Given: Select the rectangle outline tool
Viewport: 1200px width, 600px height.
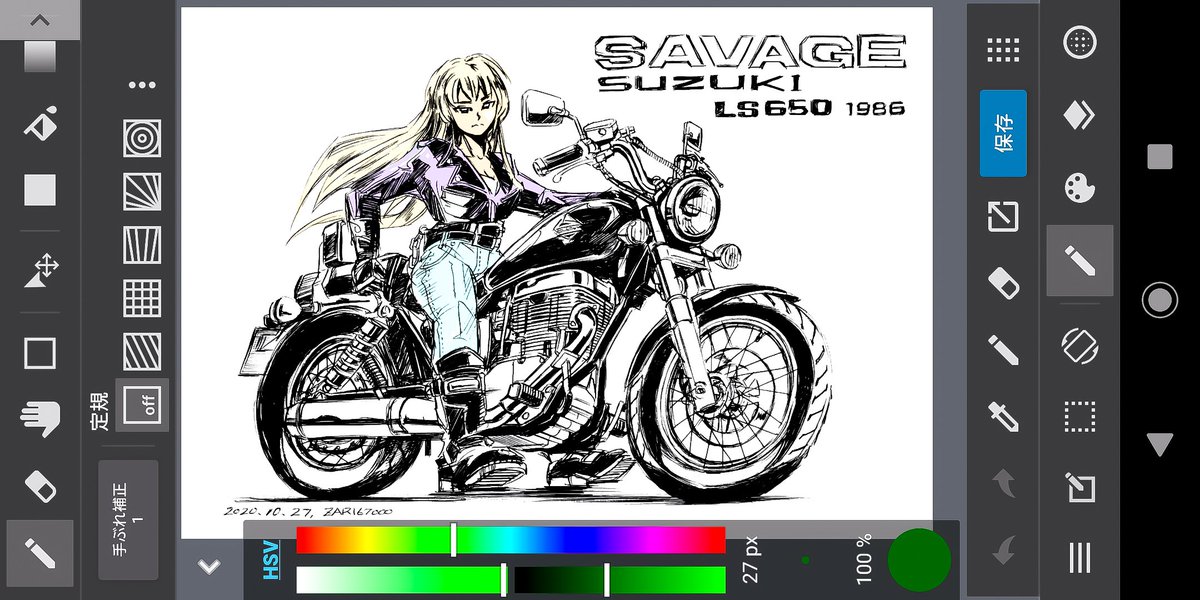Looking at the screenshot, I should [x=40, y=353].
